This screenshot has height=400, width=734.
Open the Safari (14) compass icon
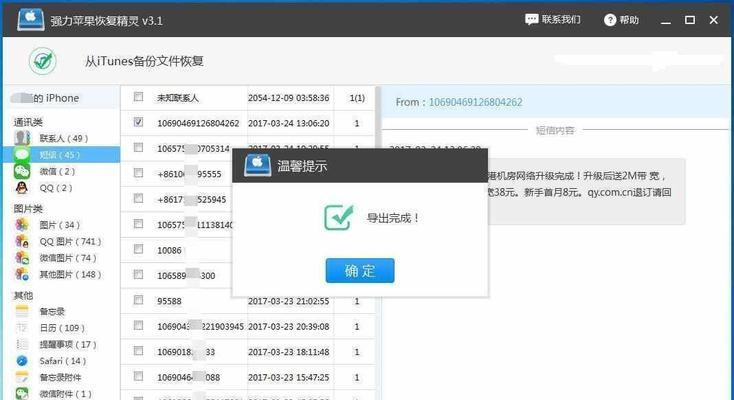click(x=22, y=361)
